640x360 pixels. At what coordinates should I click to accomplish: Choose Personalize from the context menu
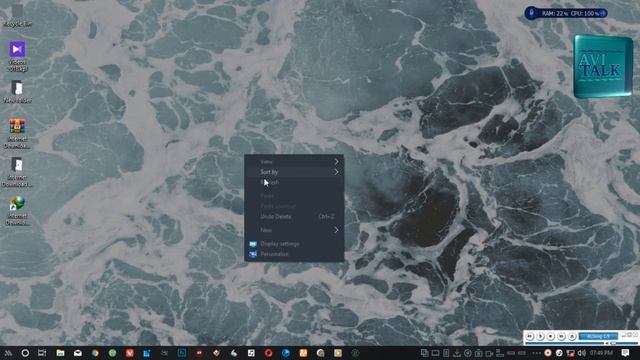coord(294,254)
